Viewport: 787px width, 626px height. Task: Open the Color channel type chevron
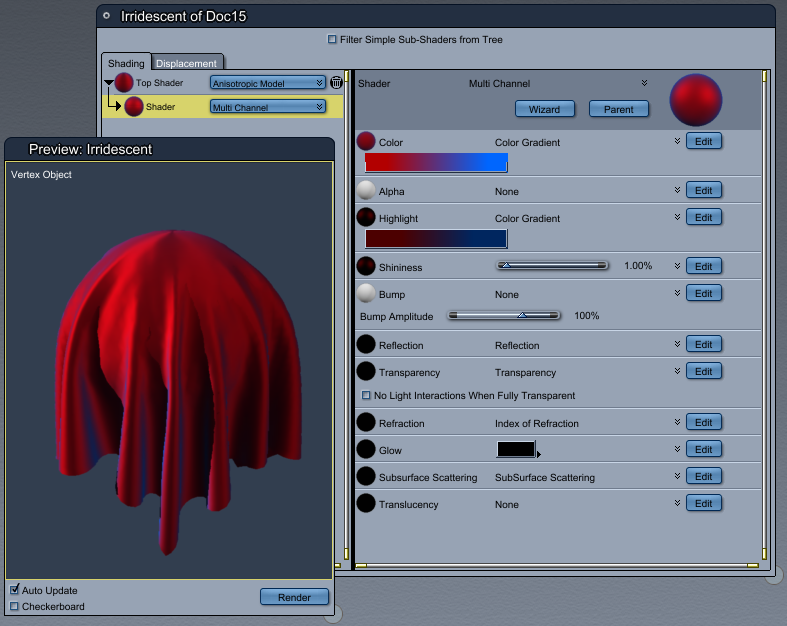point(677,141)
